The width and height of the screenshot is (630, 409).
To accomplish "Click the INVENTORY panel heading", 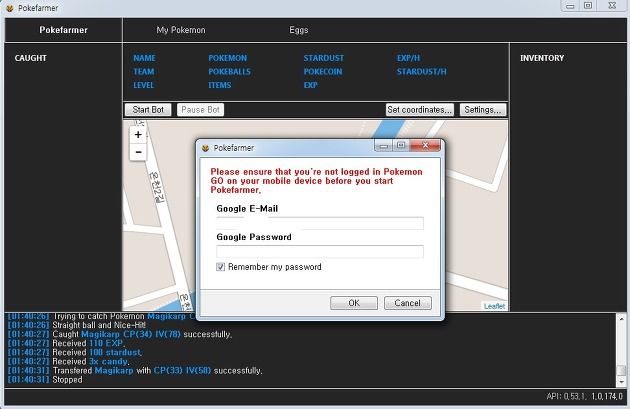I will click(x=542, y=58).
